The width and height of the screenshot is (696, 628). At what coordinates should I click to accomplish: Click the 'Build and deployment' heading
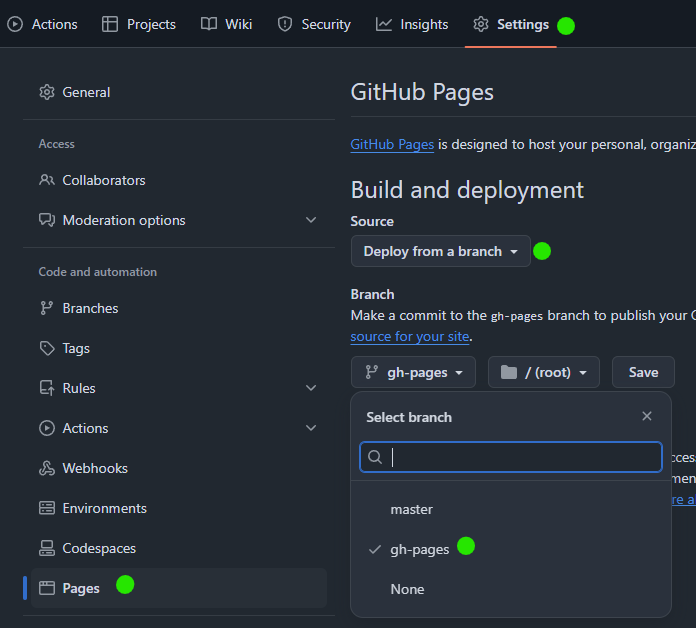[467, 190]
